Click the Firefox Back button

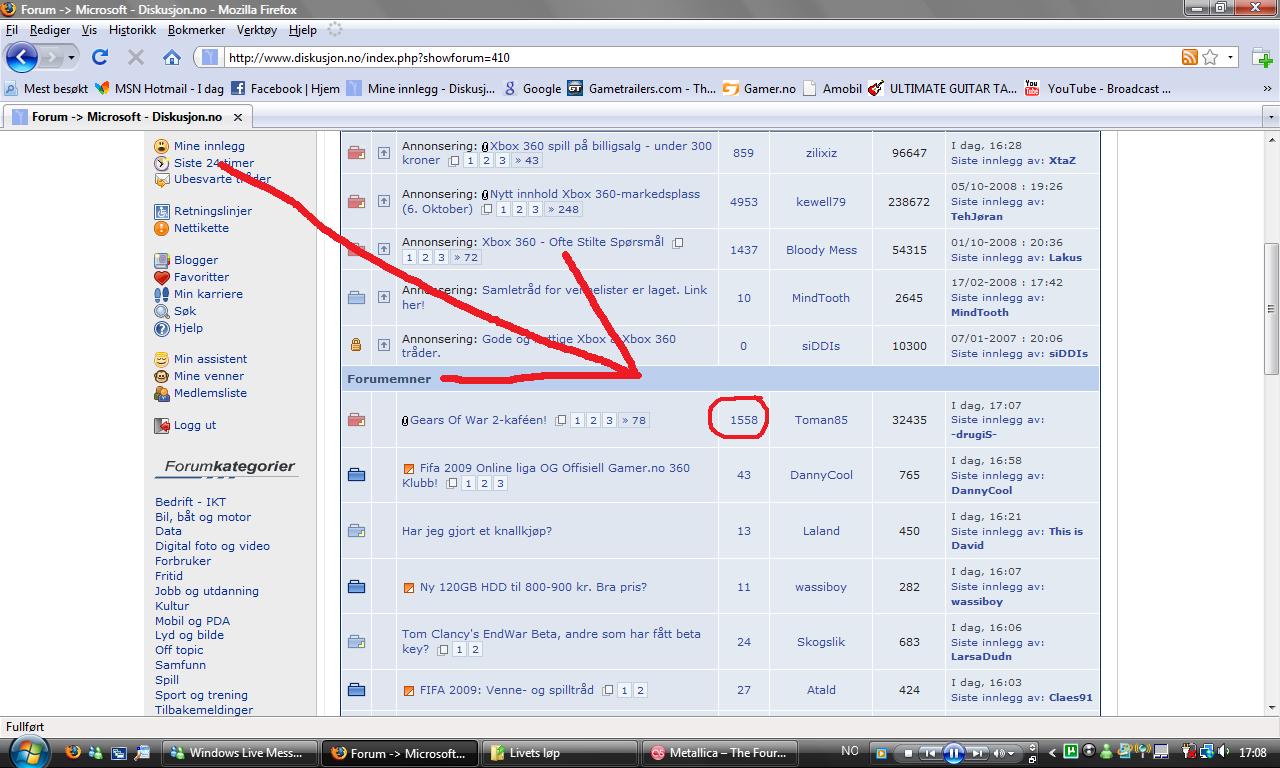coord(22,57)
